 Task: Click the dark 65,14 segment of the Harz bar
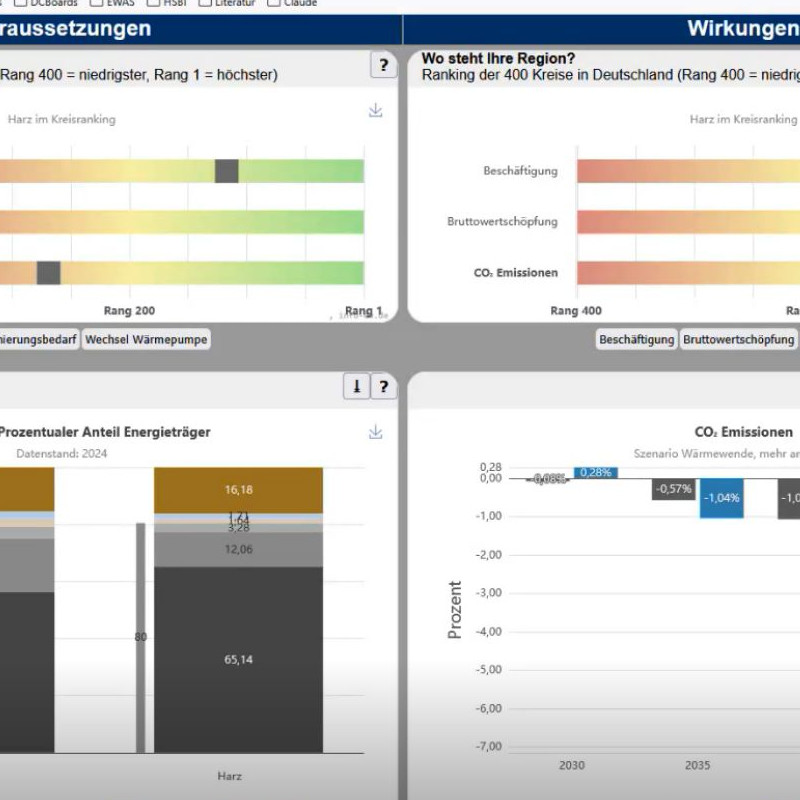pos(238,659)
